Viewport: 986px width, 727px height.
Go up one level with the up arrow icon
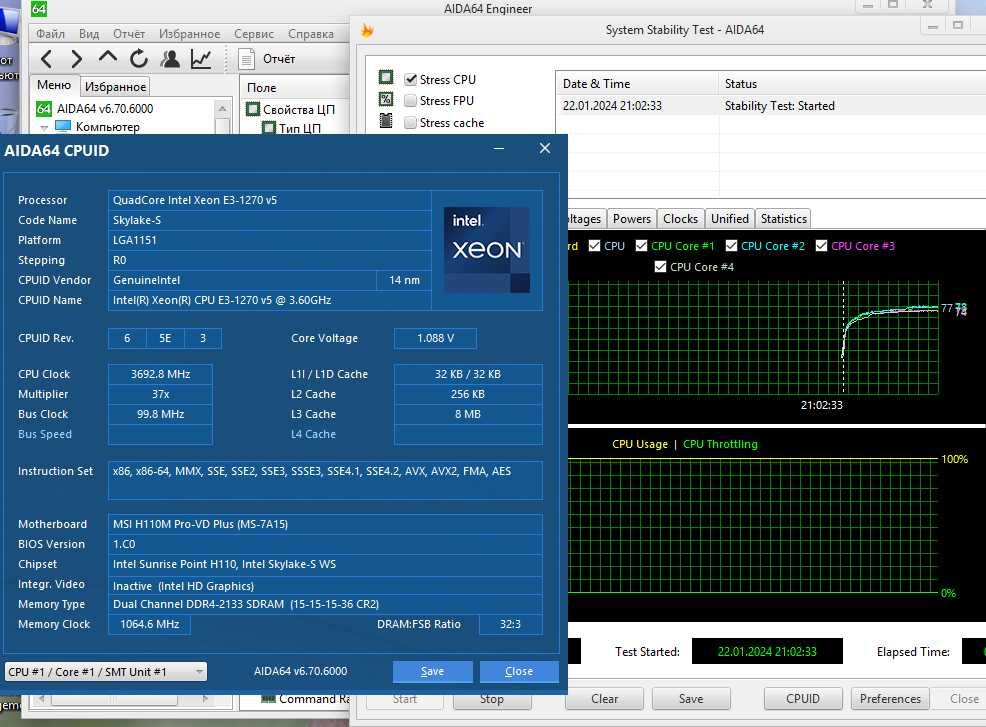tap(108, 58)
